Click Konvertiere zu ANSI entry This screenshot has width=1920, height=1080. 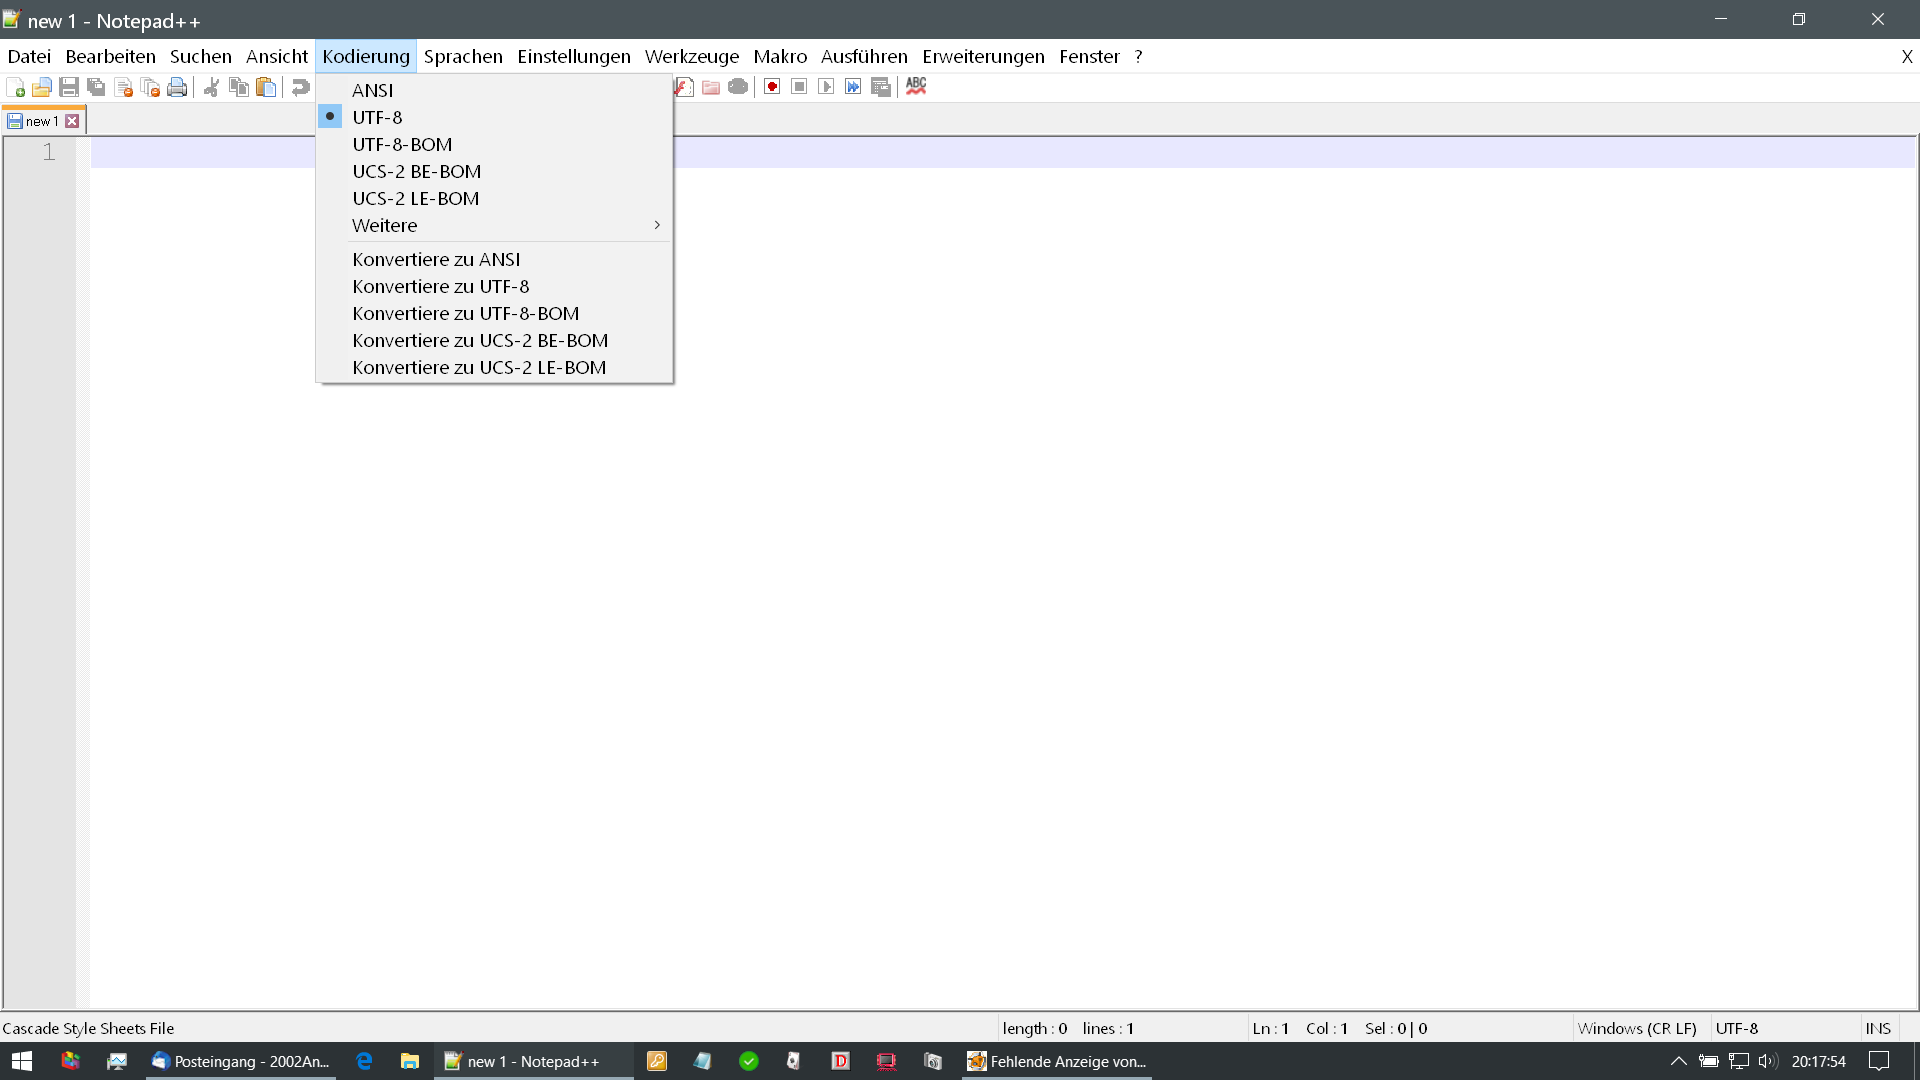[436, 259]
